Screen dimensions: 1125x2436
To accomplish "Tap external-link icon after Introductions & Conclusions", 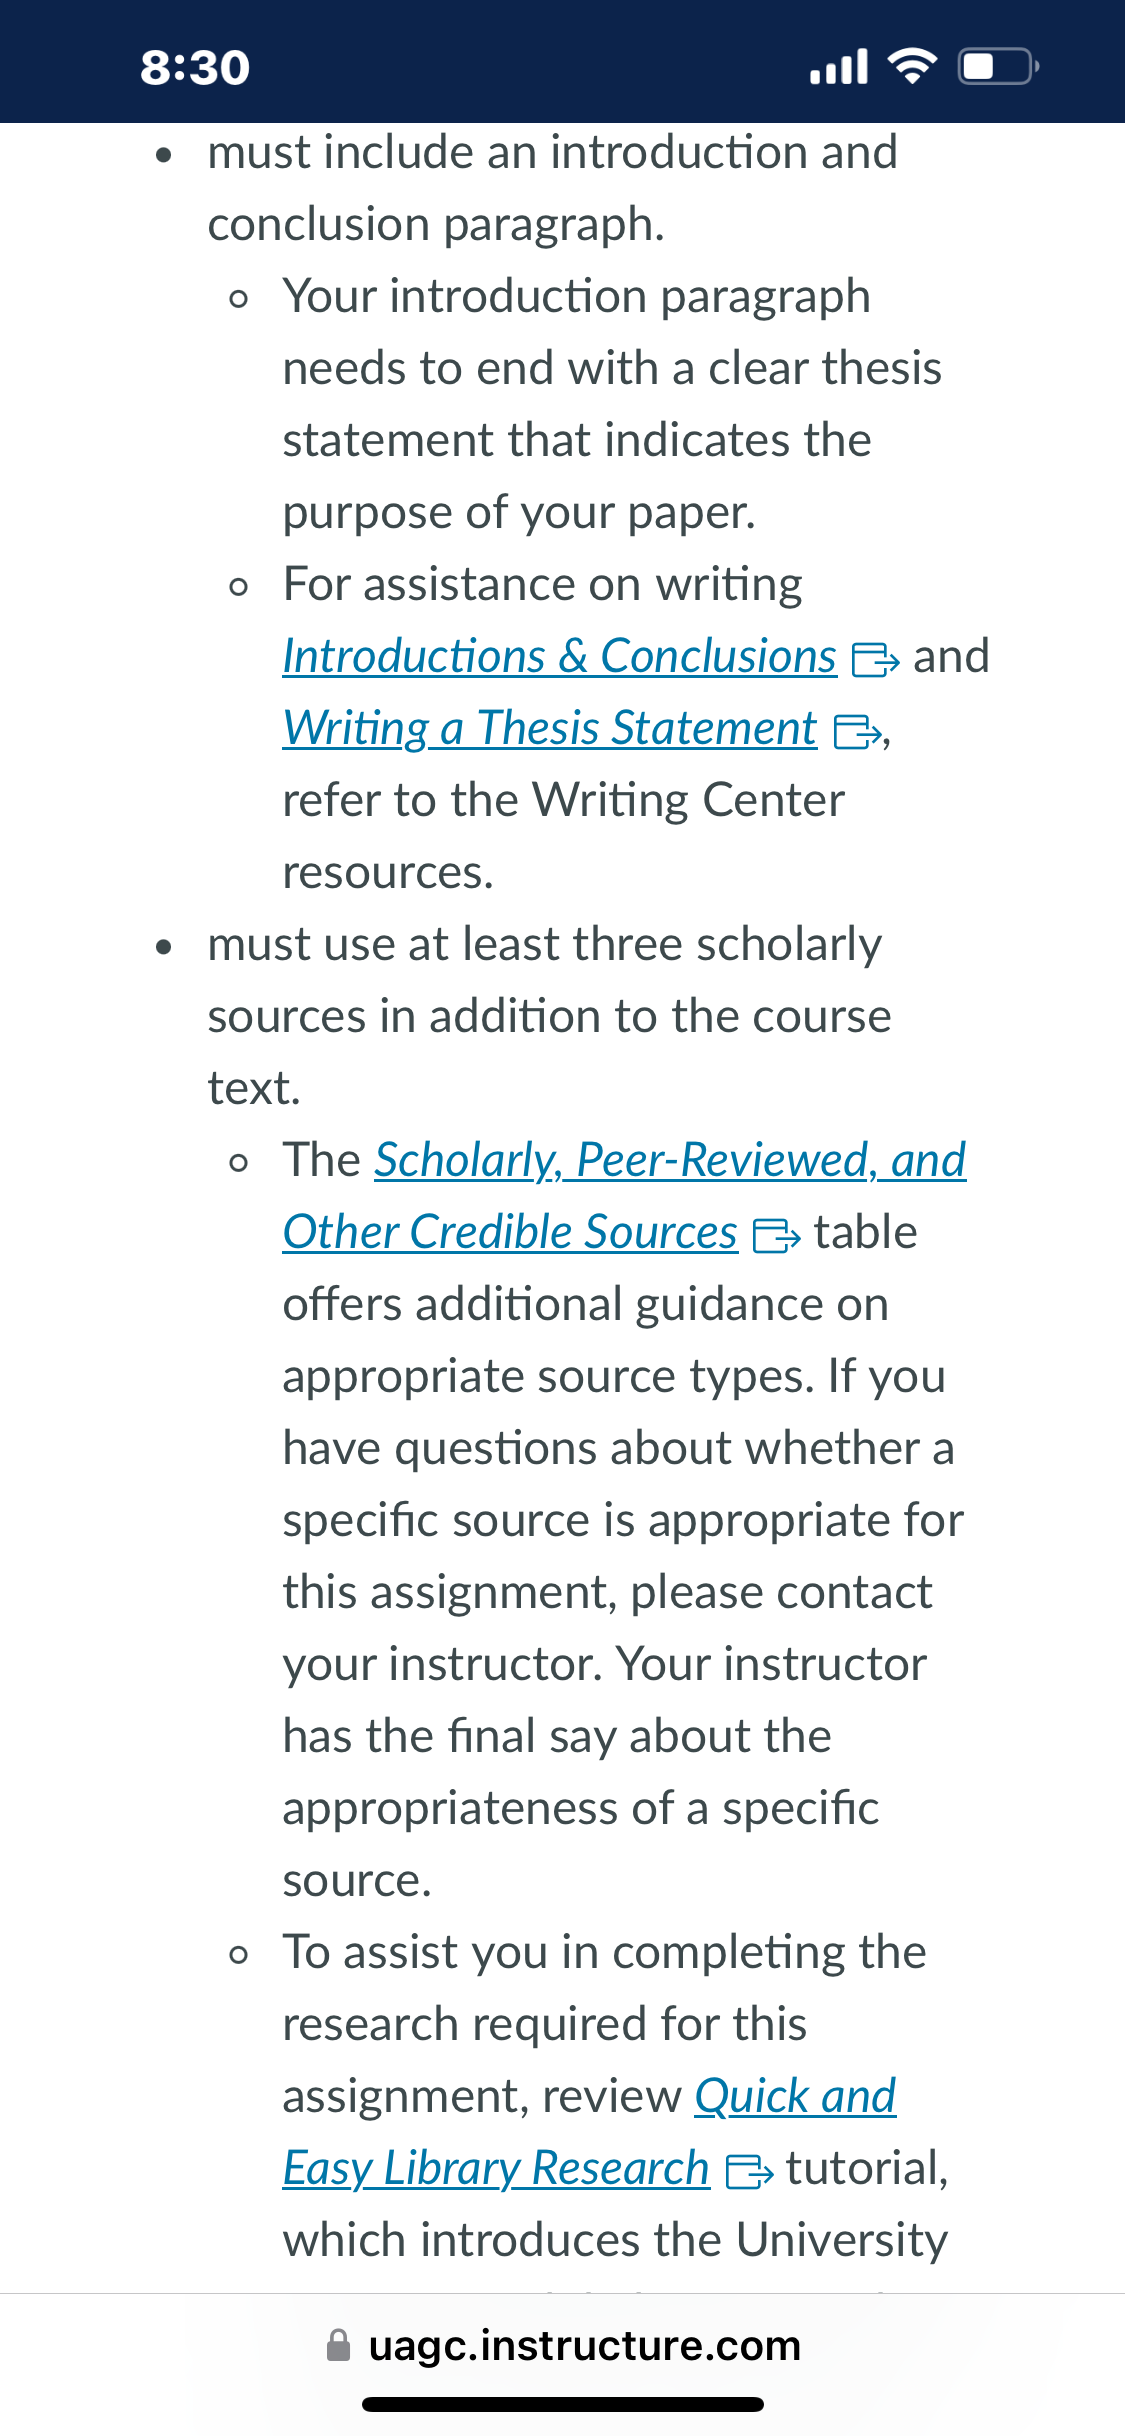I will point(875,660).
